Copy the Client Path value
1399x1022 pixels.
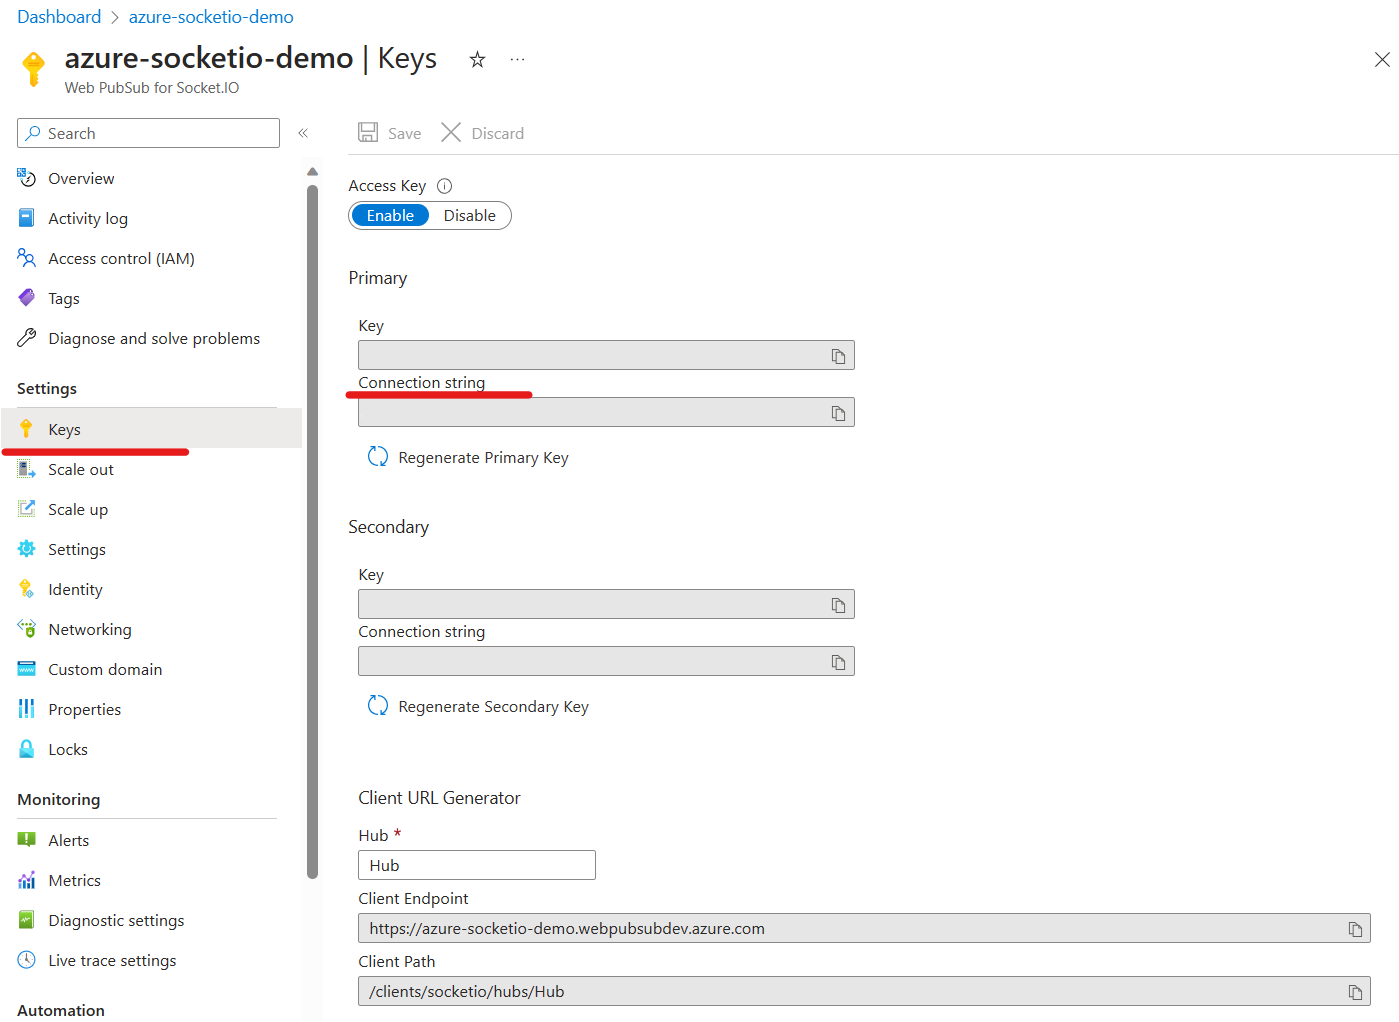1356,991
